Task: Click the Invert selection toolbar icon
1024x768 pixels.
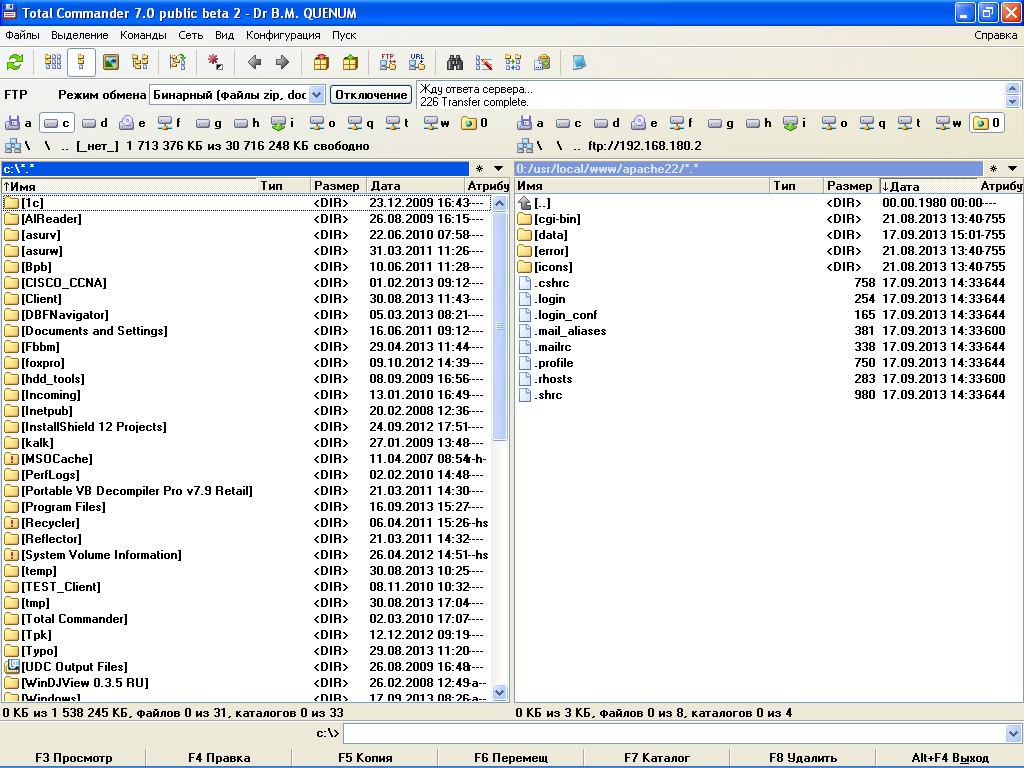Action: click(x=177, y=63)
